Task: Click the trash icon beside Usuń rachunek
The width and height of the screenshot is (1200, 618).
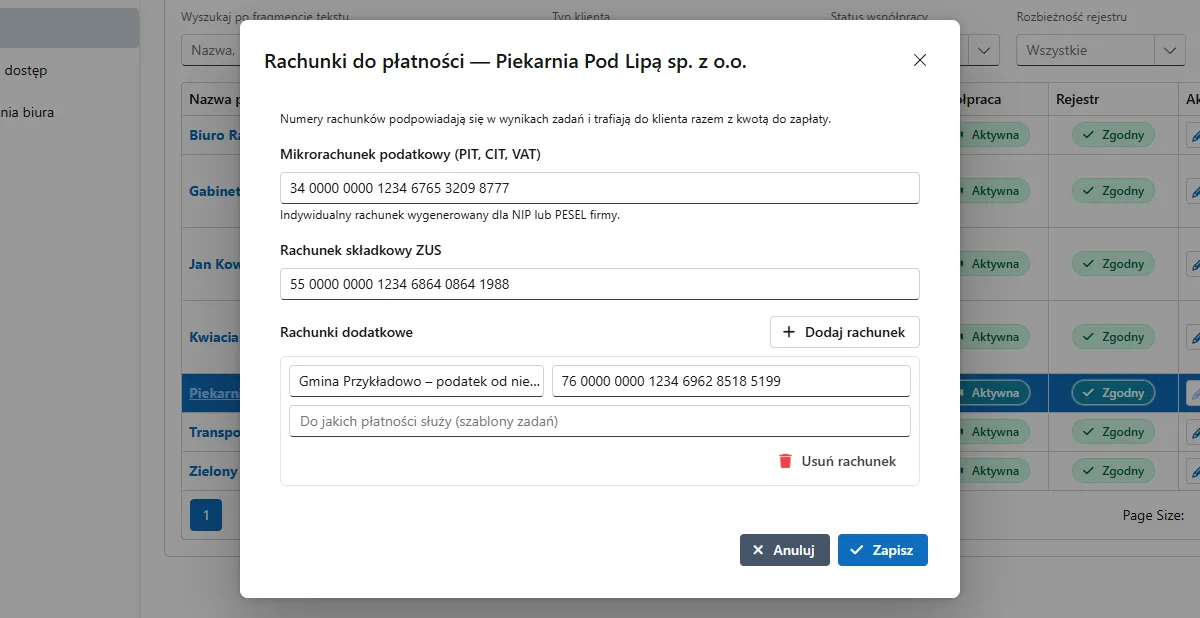Action: click(785, 461)
